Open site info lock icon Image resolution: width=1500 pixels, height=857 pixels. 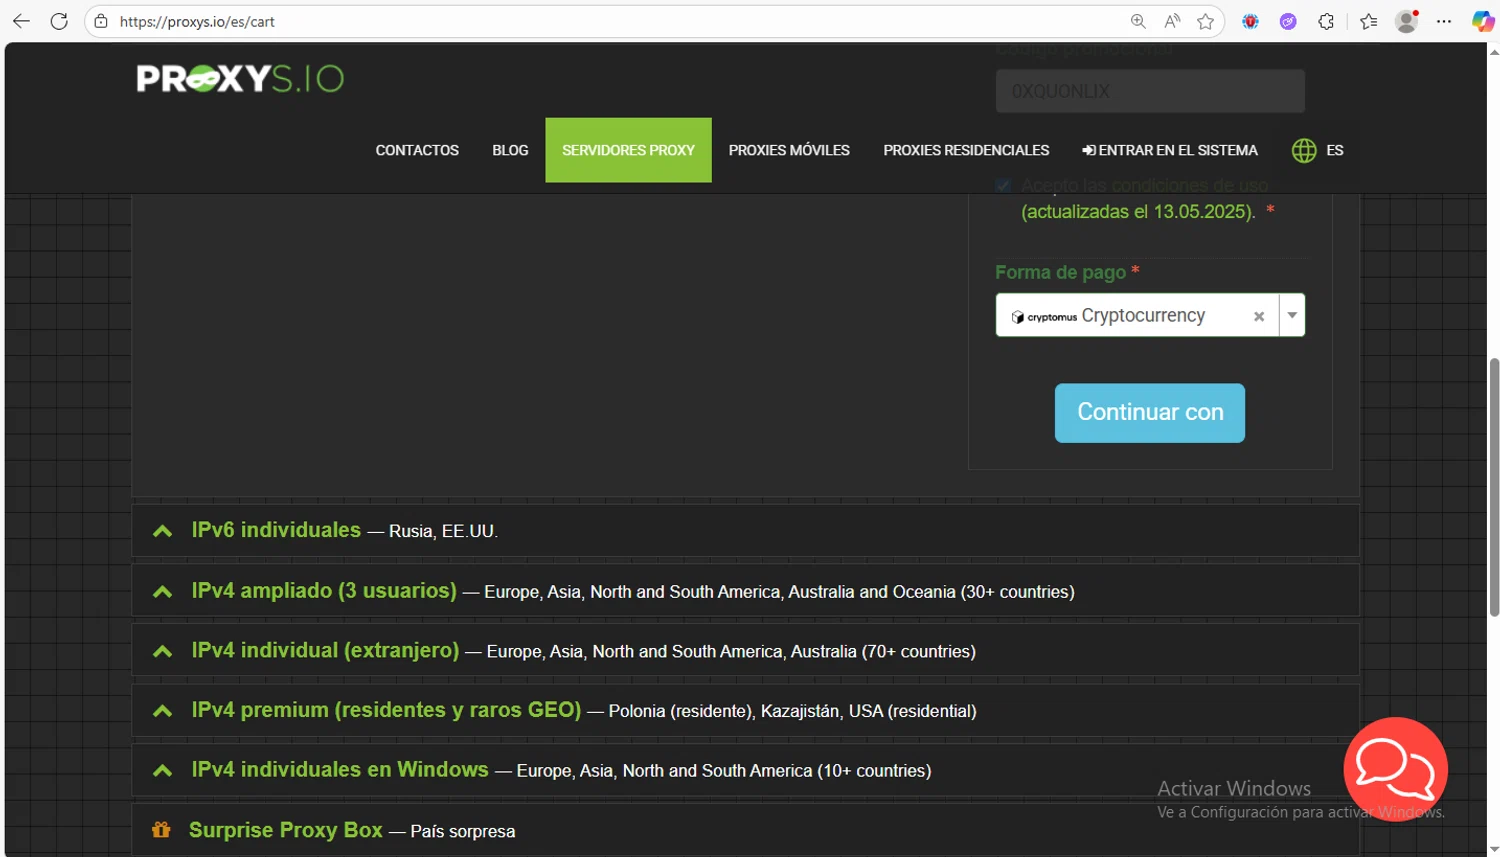coord(101,21)
